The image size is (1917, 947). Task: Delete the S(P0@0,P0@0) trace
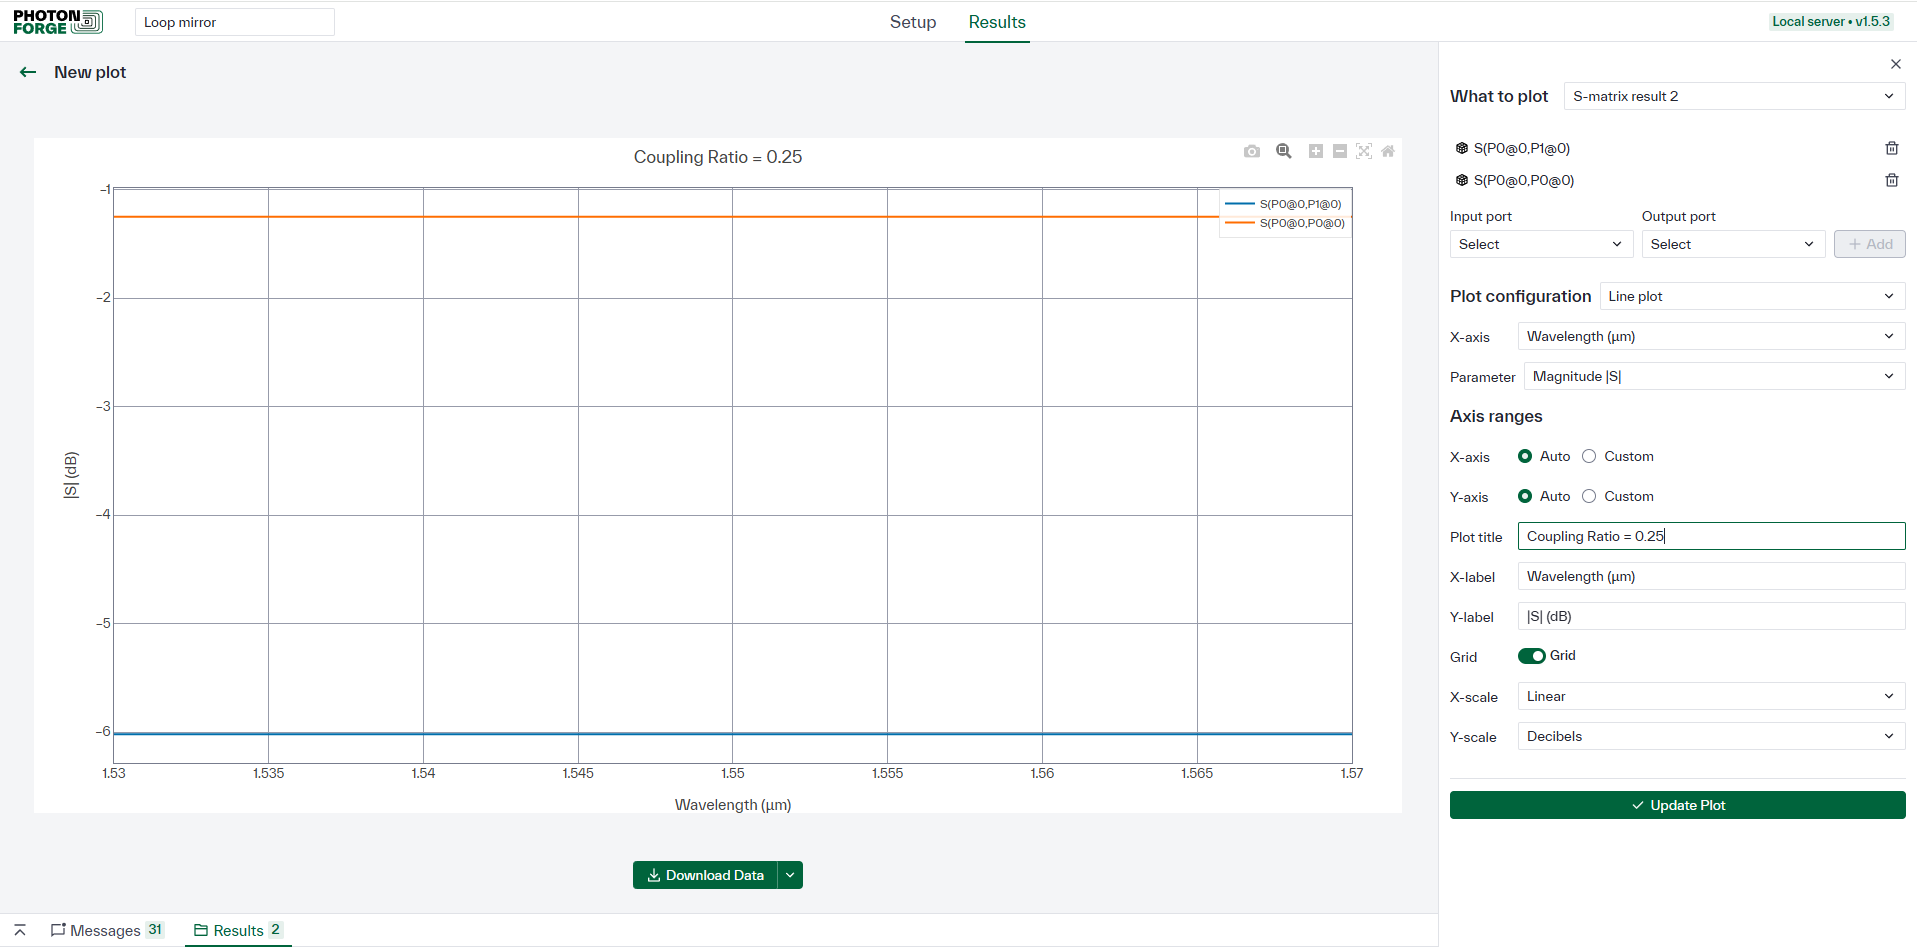pyautogui.click(x=1892, y=180)
